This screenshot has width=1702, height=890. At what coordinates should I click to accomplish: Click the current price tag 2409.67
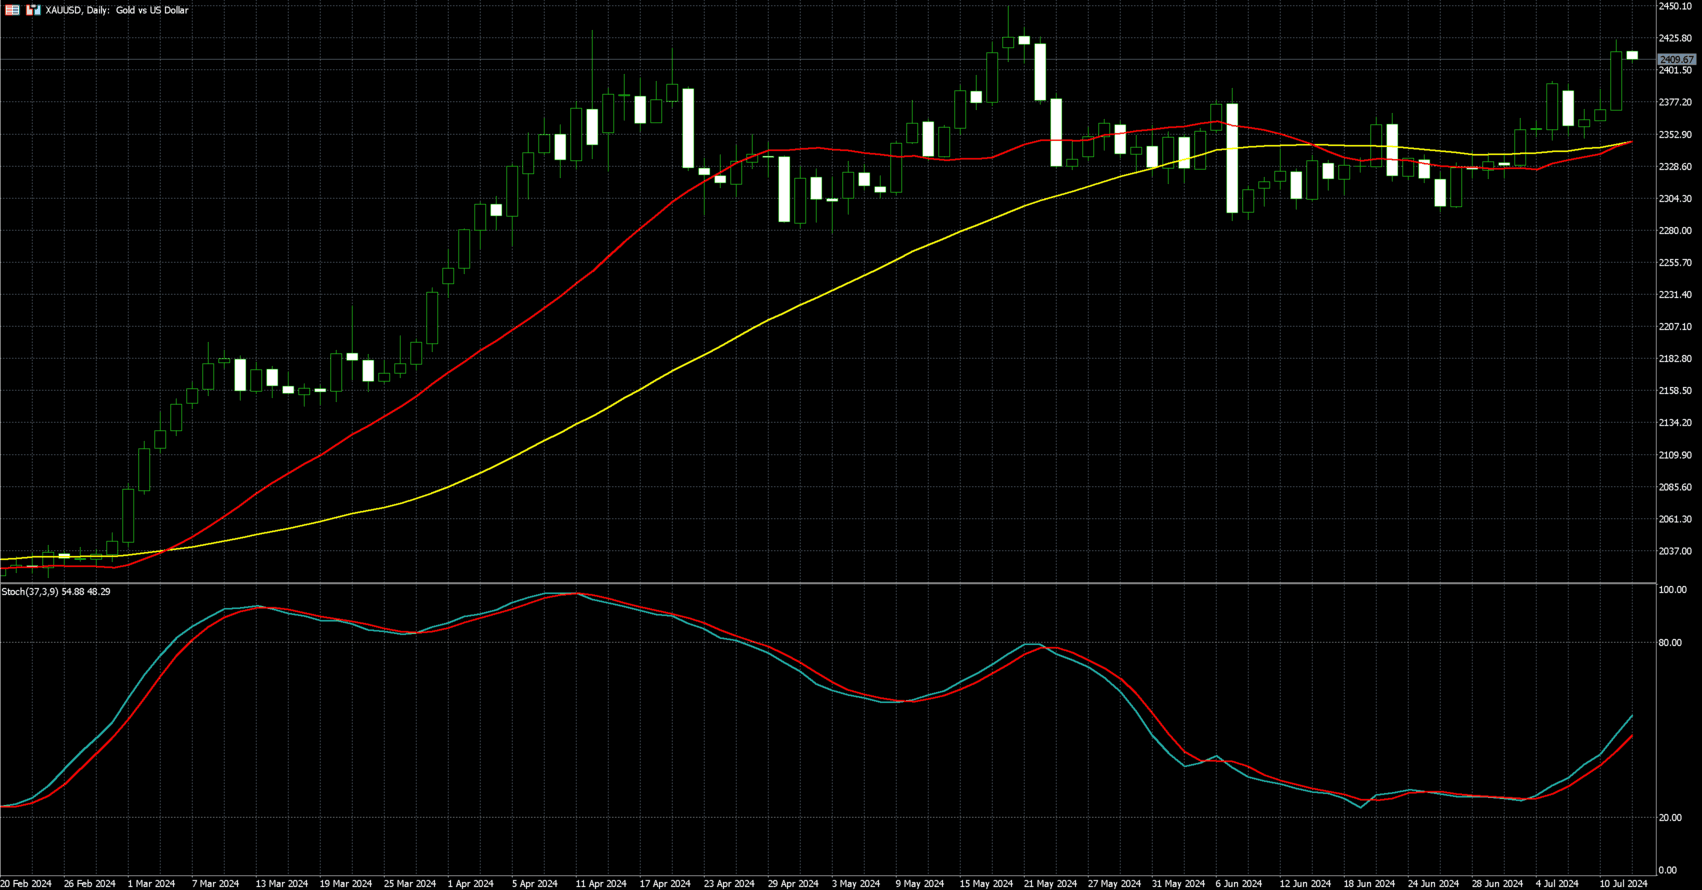(x=1677, y=60)
